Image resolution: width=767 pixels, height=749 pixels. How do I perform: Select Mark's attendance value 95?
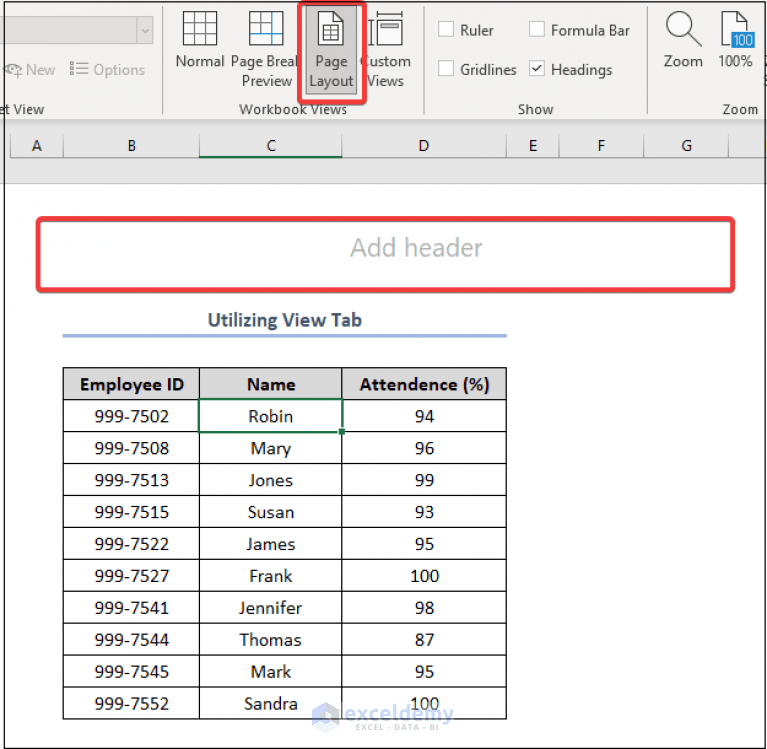click(x=424, y=671)
